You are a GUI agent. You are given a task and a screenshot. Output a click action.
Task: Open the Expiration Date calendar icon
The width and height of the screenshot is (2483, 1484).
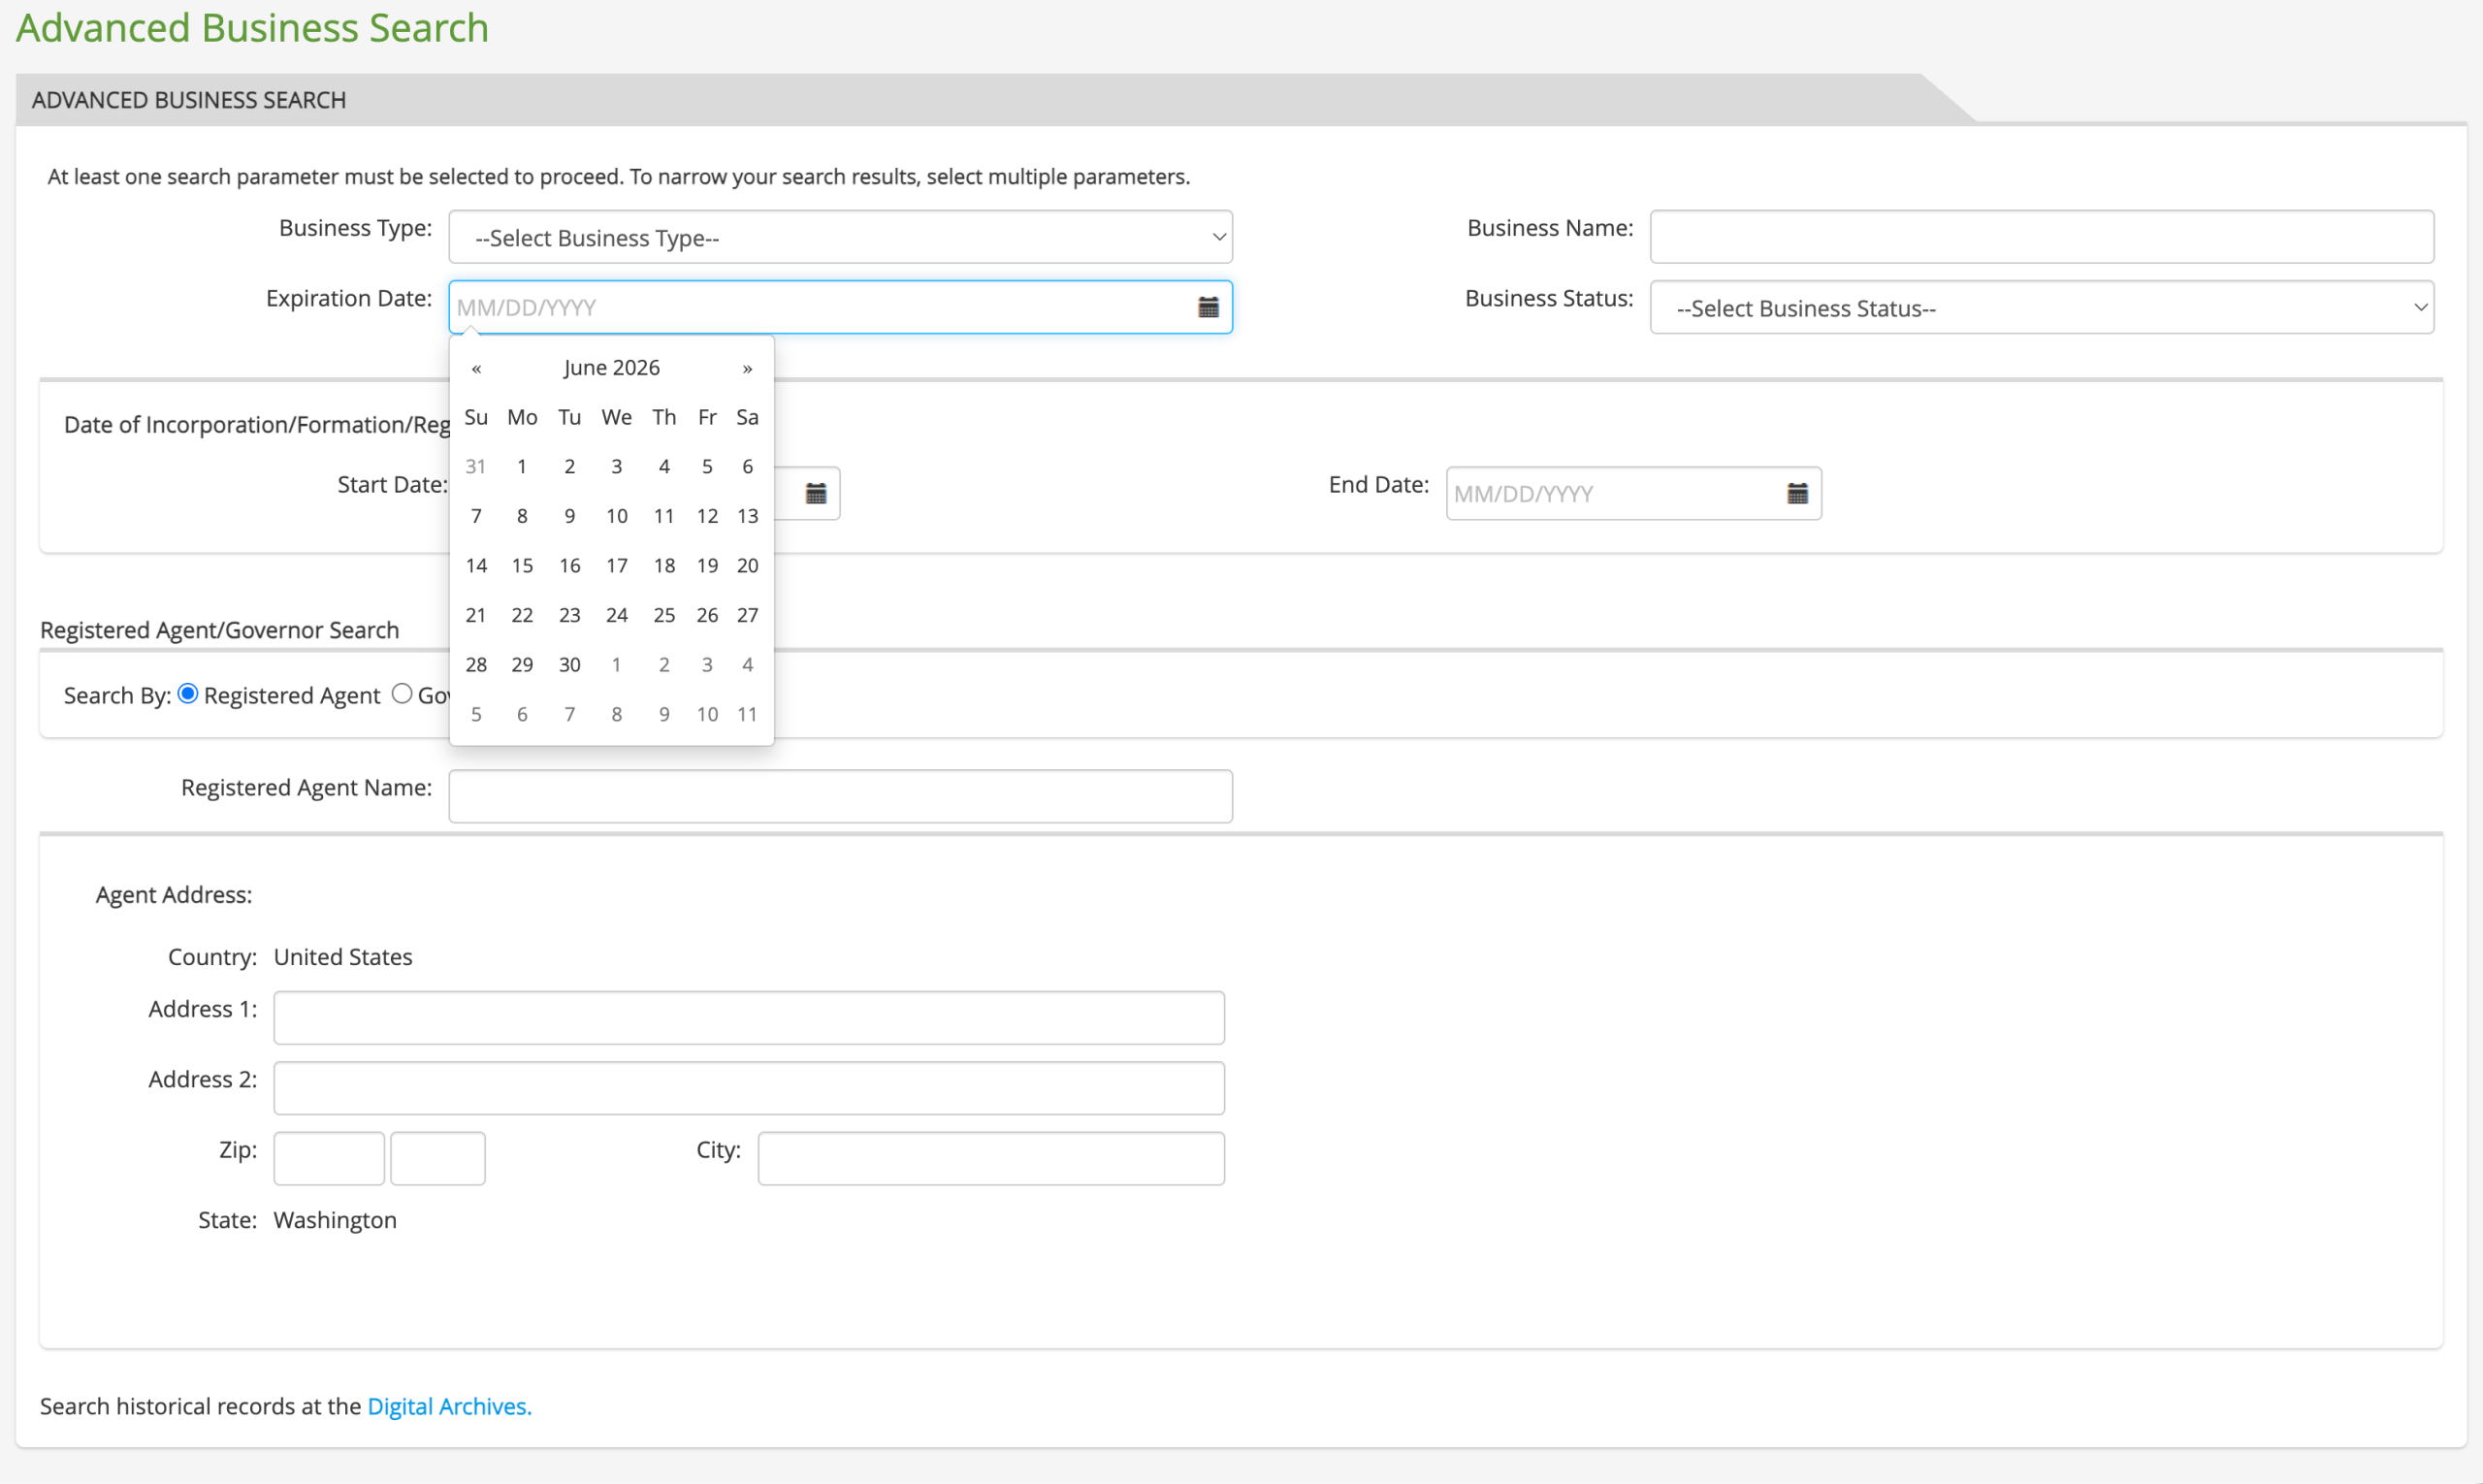(1208, 307)
